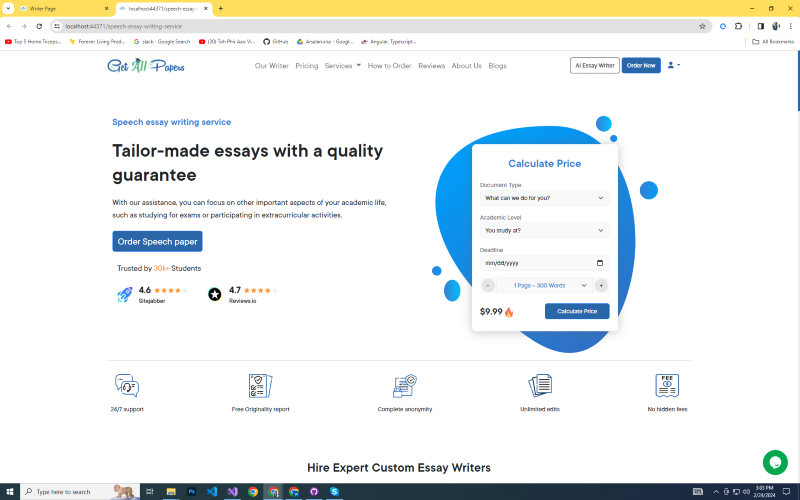800x500 pixels.
Task: Open Task View on the taskbar
Action: (149, 491)
